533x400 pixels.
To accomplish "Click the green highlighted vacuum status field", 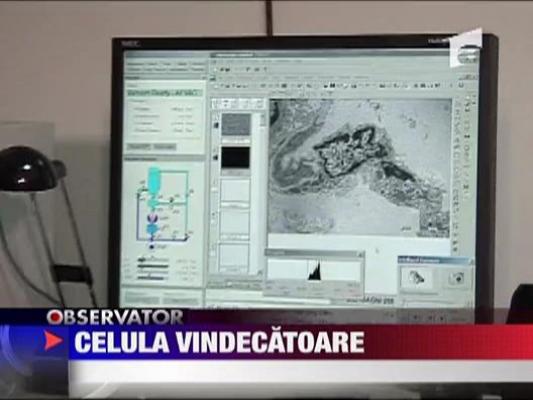I will click(165, 92).
